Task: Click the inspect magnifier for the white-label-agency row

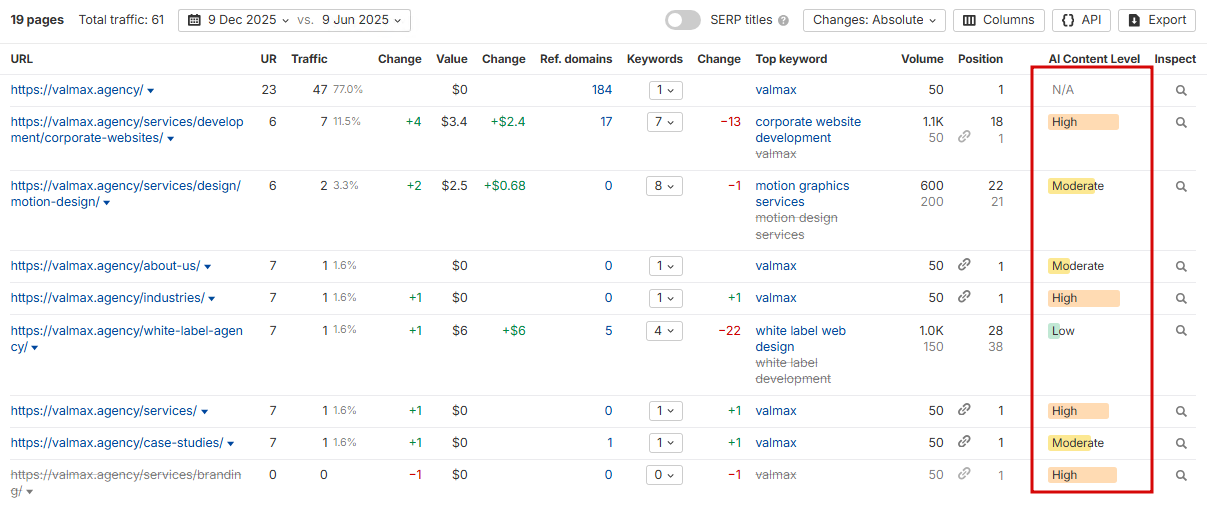Action: [1181, 331]
